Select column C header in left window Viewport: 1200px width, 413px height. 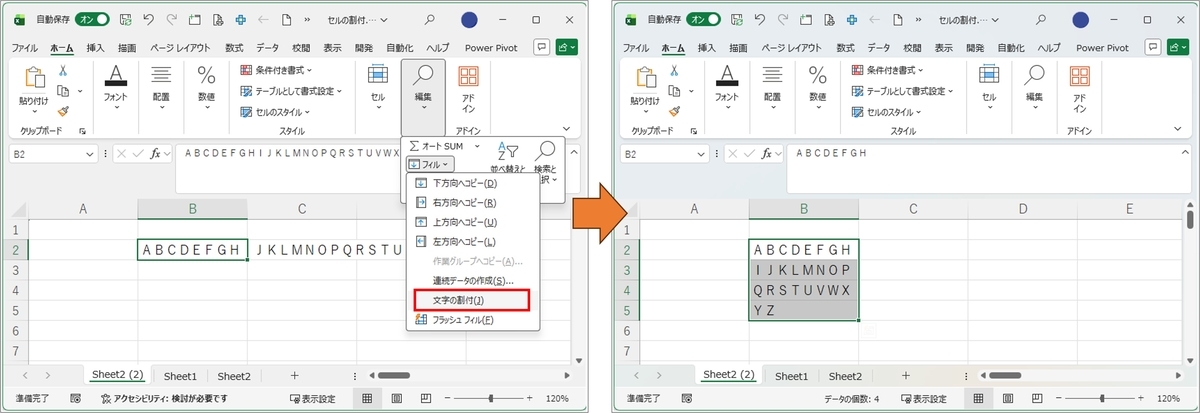(302, 209)
